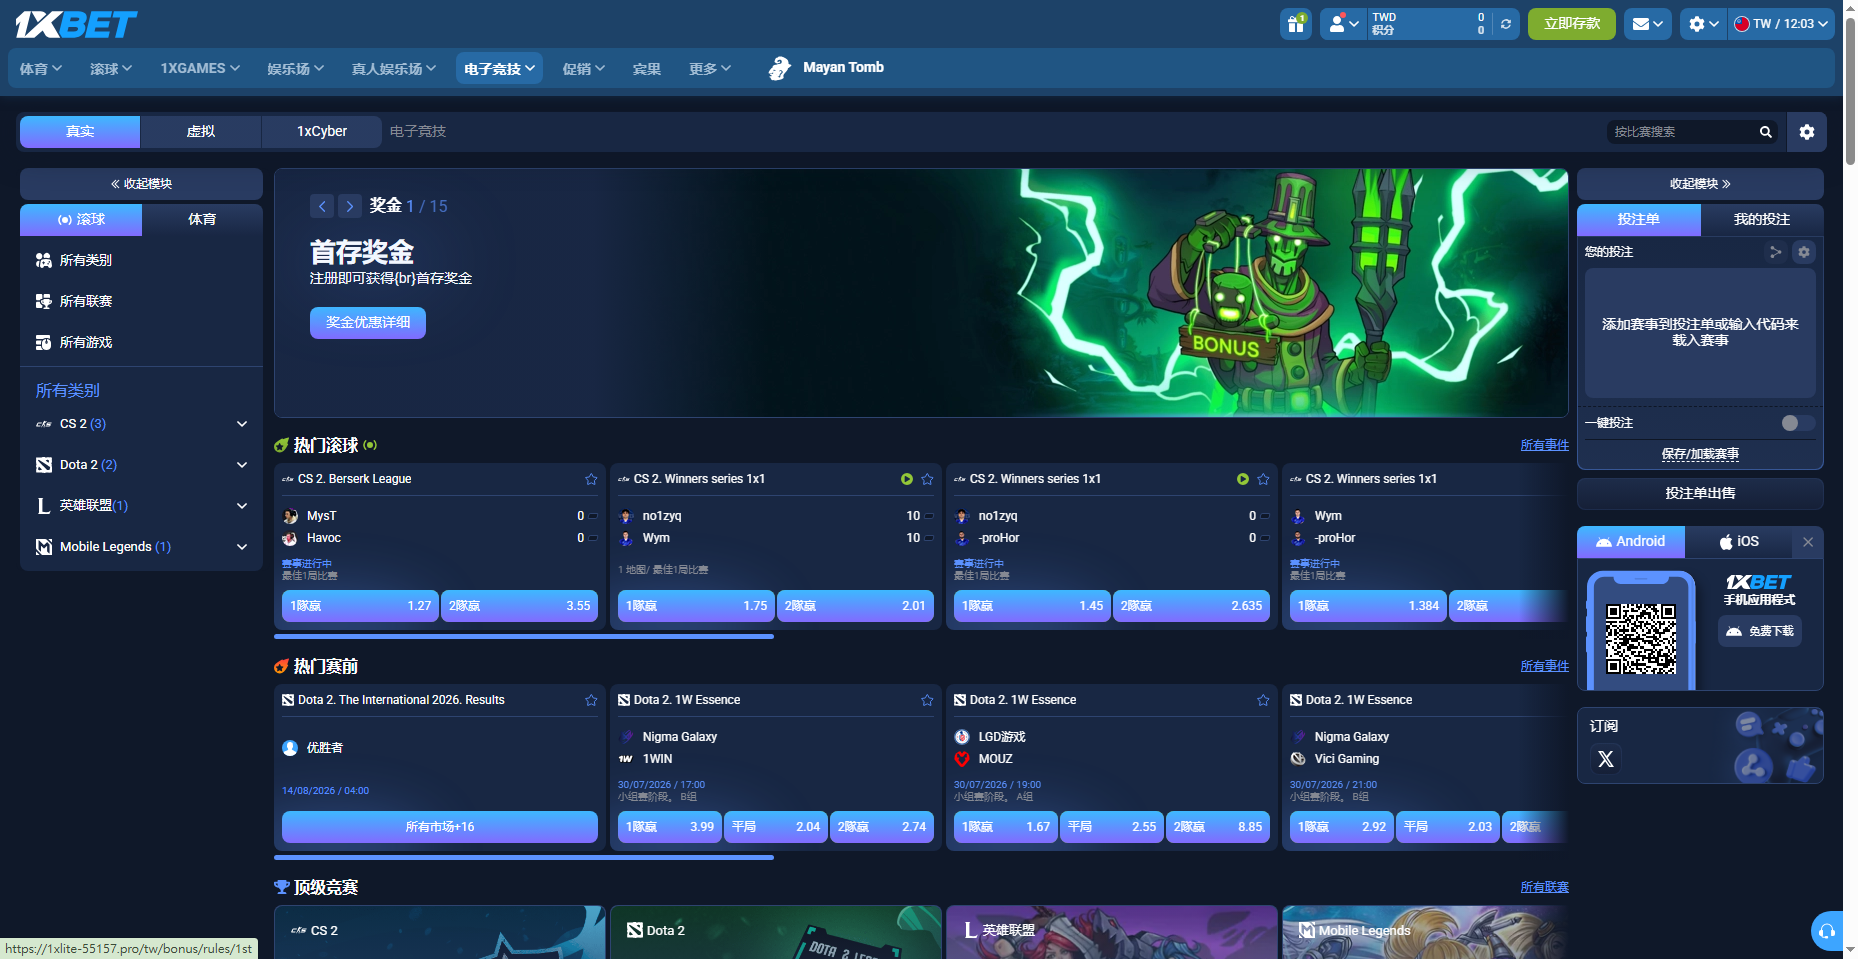Open the gift bonus icon in header

[x=1296, y=24]
